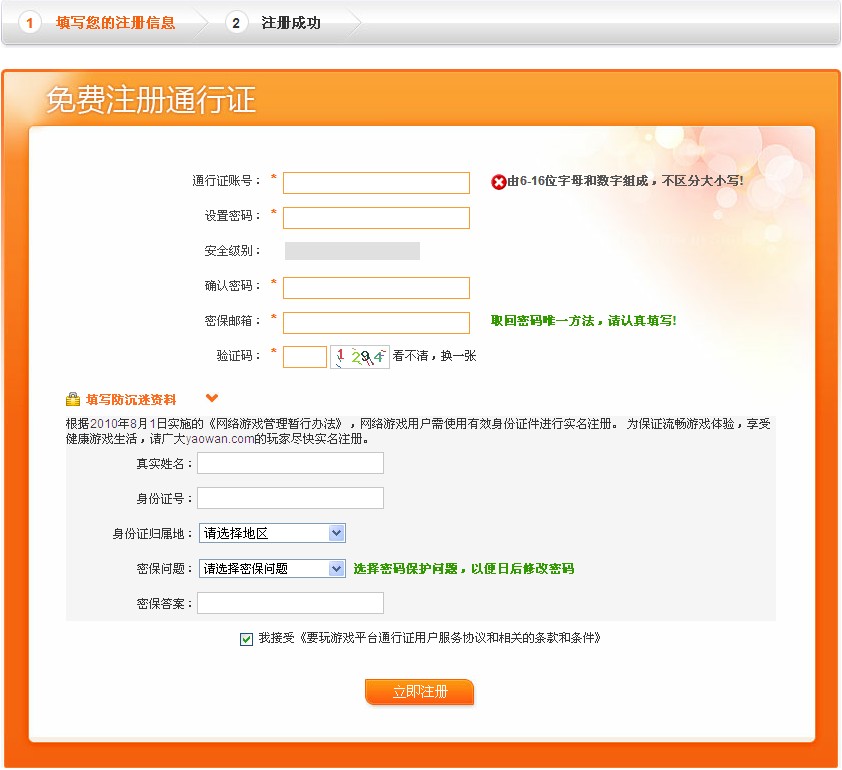Focus the 通行证账号 account input field

click(376, 183)
